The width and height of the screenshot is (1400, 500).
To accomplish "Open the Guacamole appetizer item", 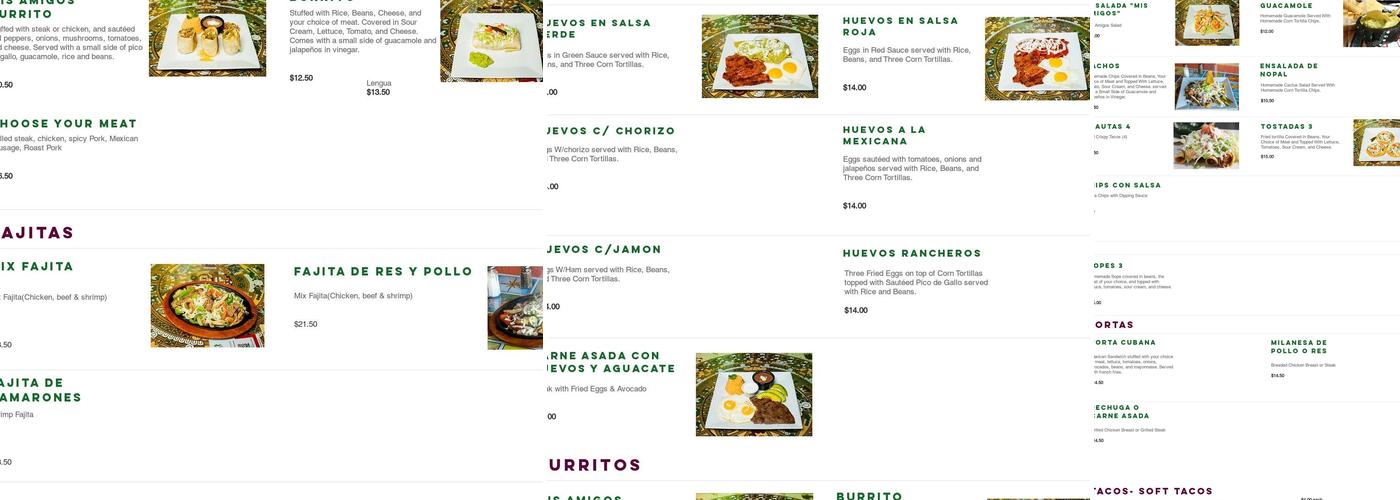I will tap(1286, 6).
